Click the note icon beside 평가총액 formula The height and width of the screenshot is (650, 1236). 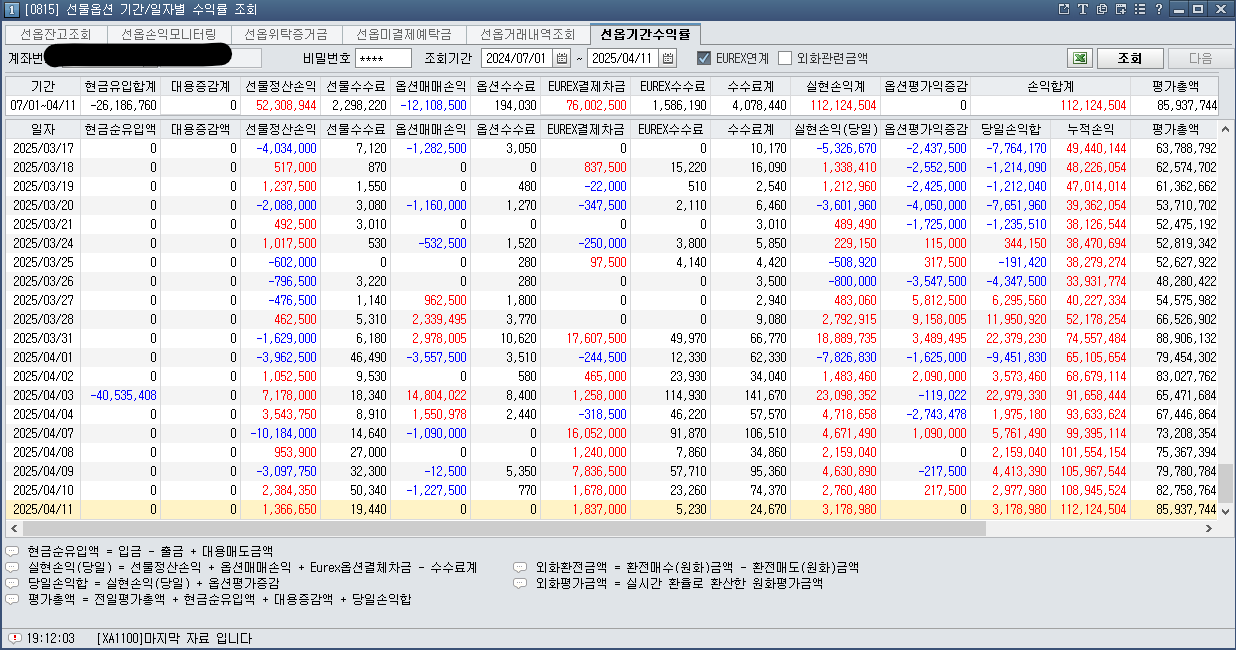pyautogui.click(x=12, y=599)
